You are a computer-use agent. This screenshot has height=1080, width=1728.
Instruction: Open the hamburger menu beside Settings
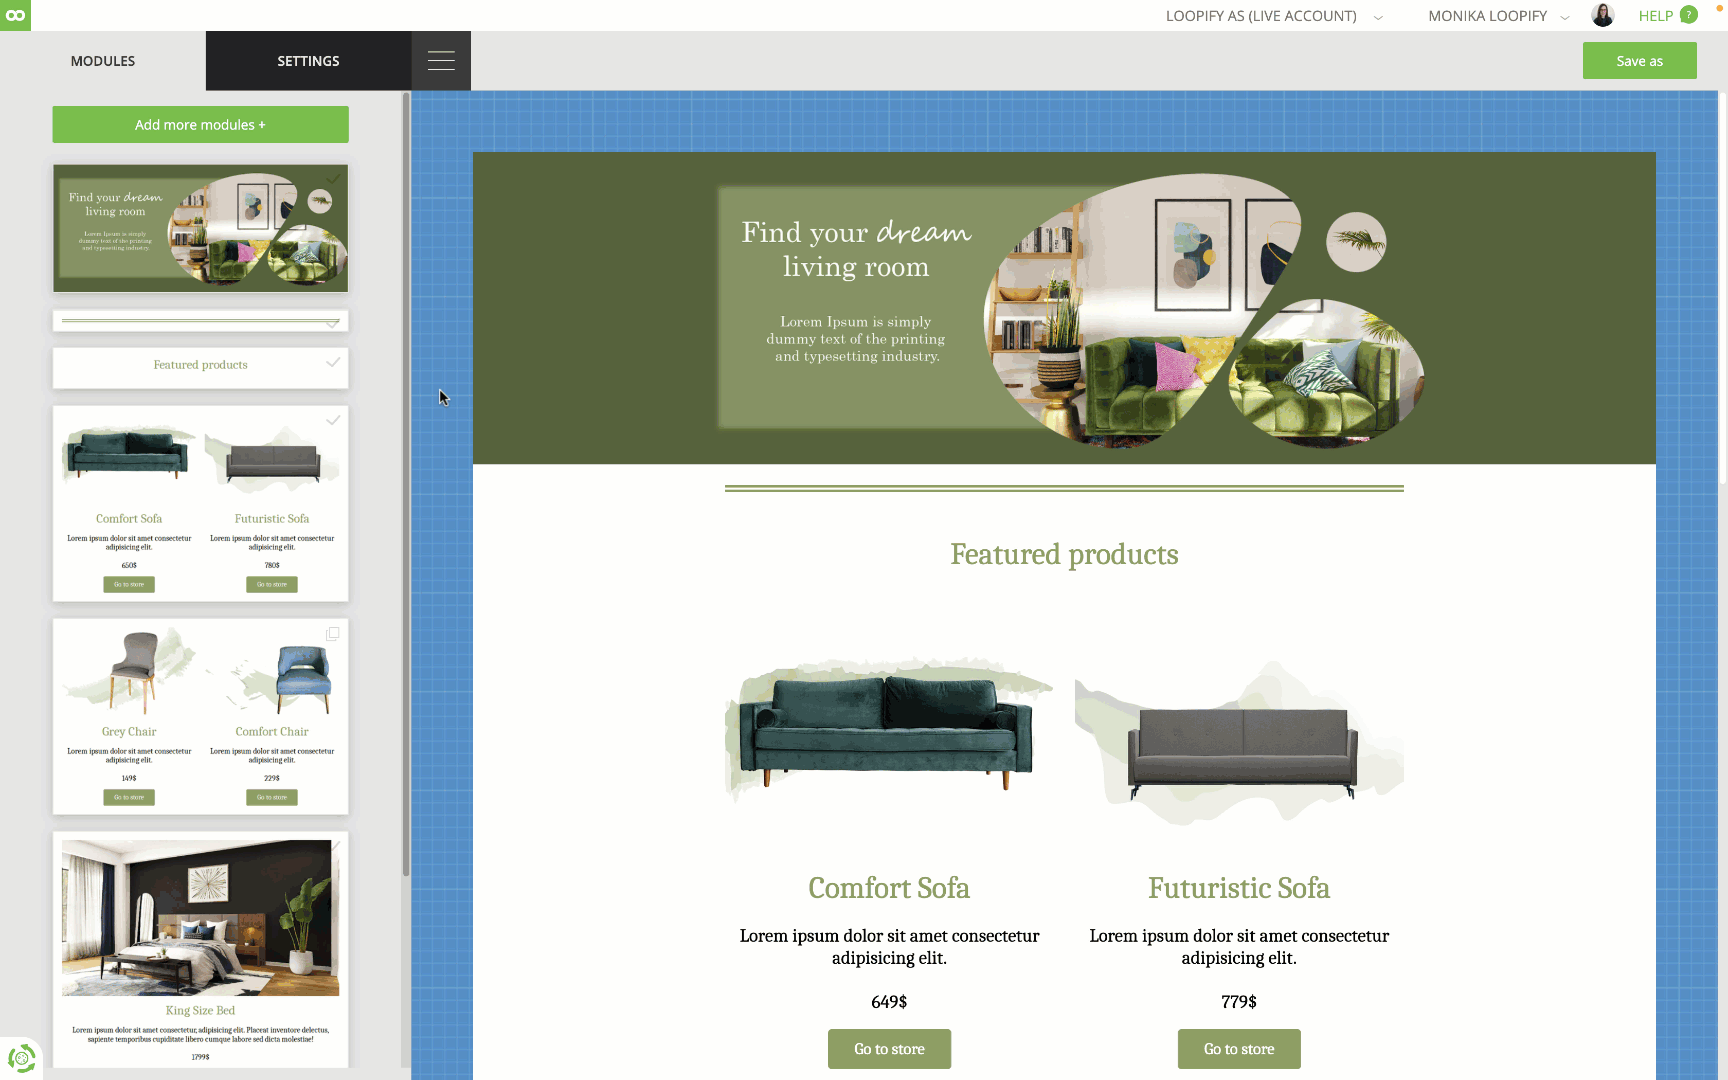pos(441,61)
